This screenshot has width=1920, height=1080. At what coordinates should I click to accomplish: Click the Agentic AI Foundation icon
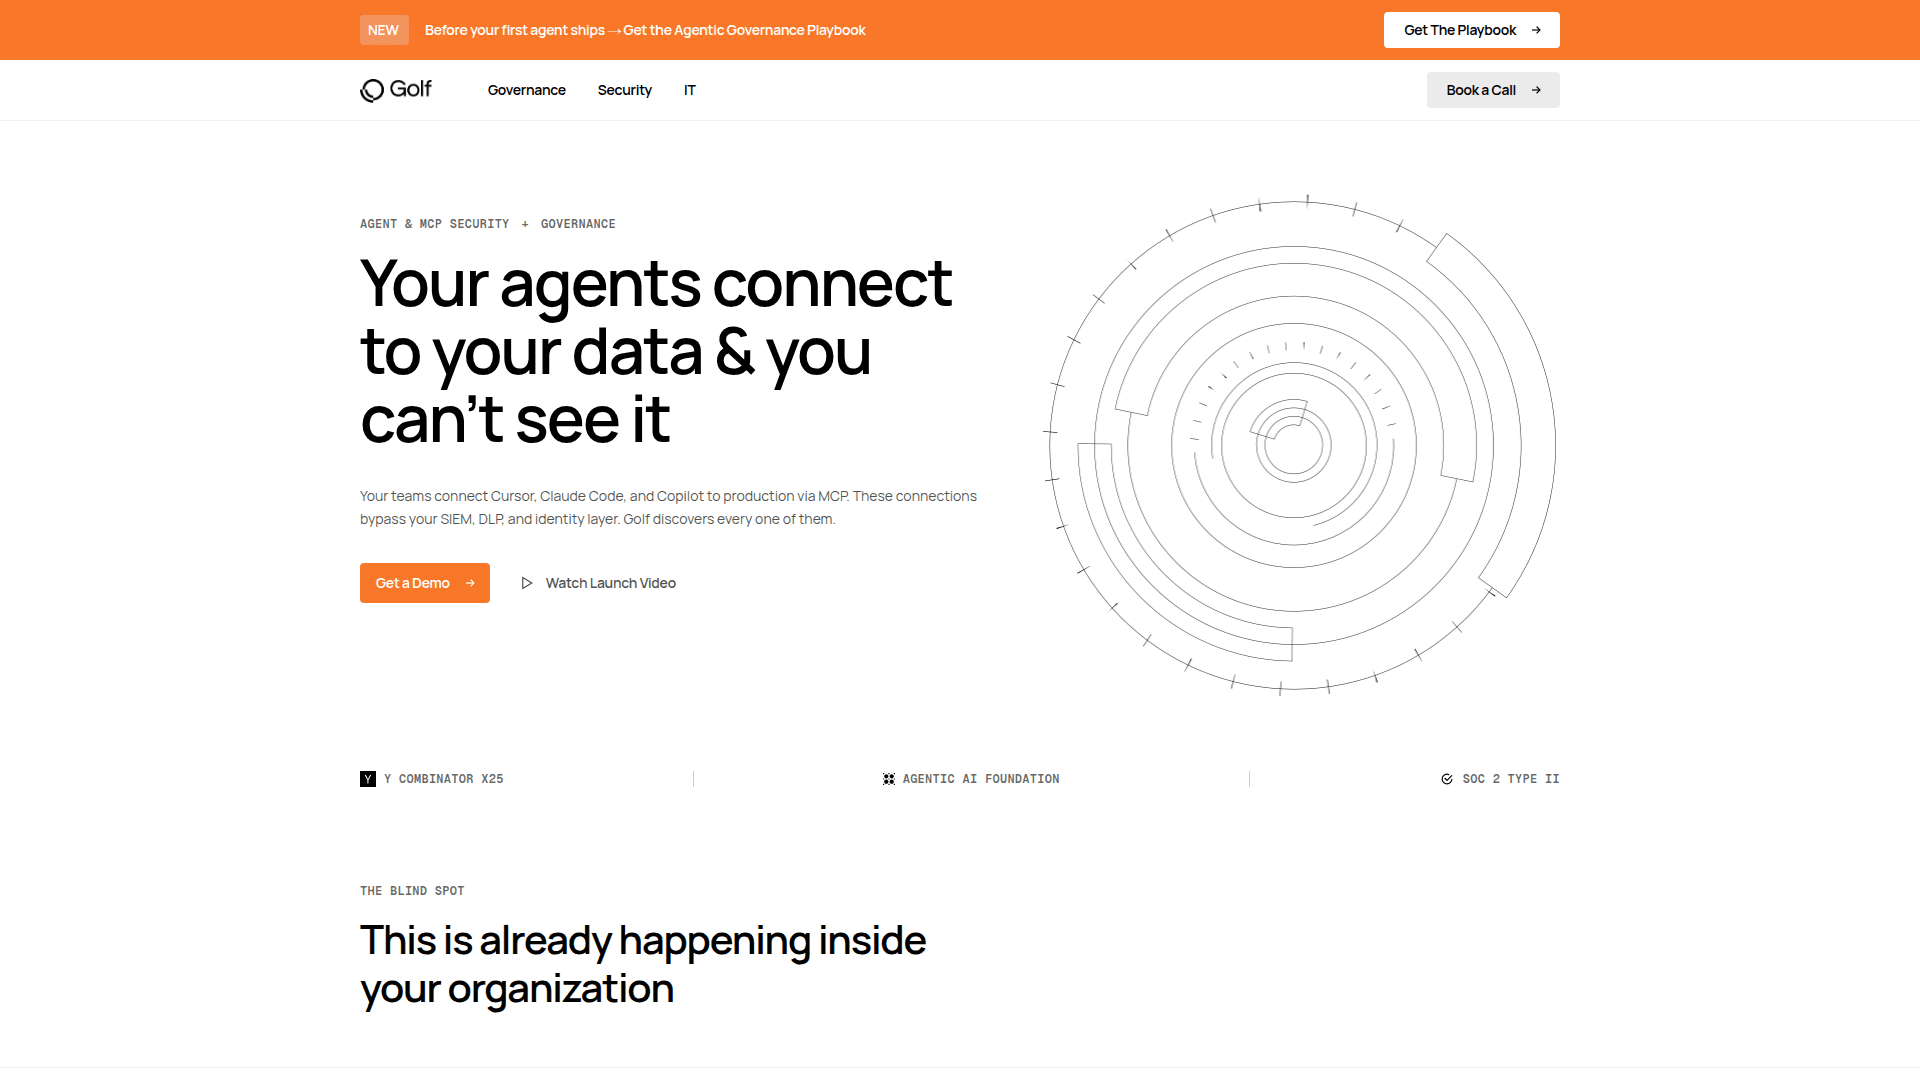coord(889,779)
